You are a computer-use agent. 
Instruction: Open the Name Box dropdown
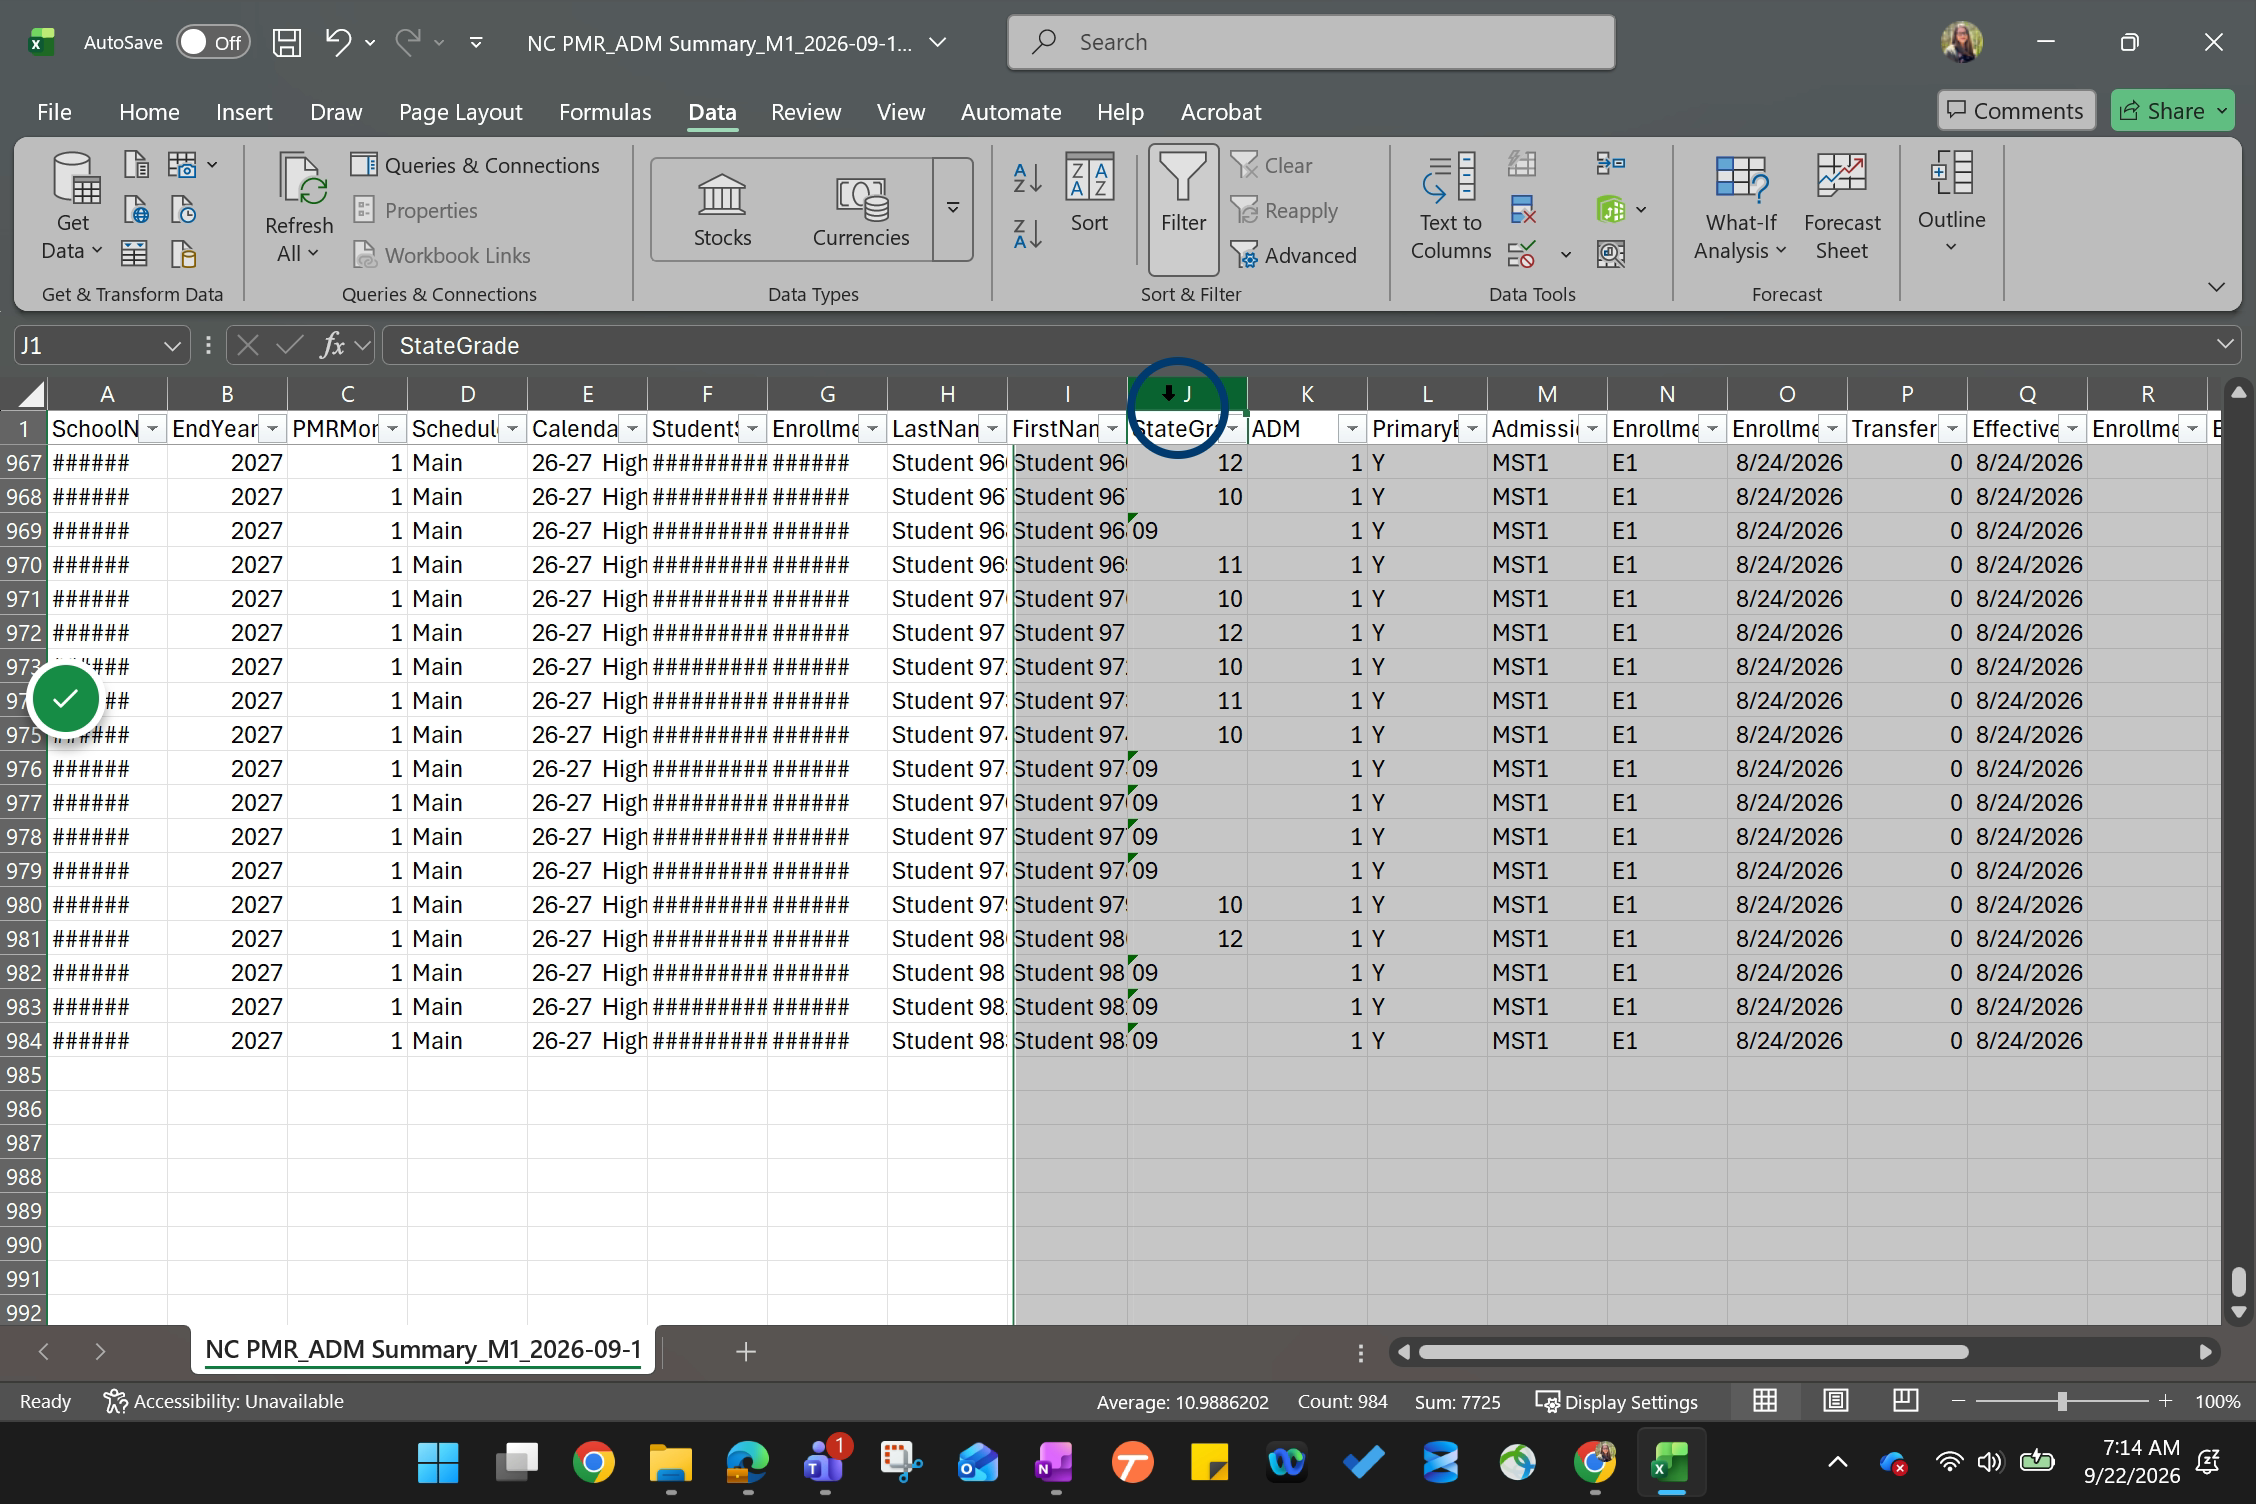pos(172,346)
